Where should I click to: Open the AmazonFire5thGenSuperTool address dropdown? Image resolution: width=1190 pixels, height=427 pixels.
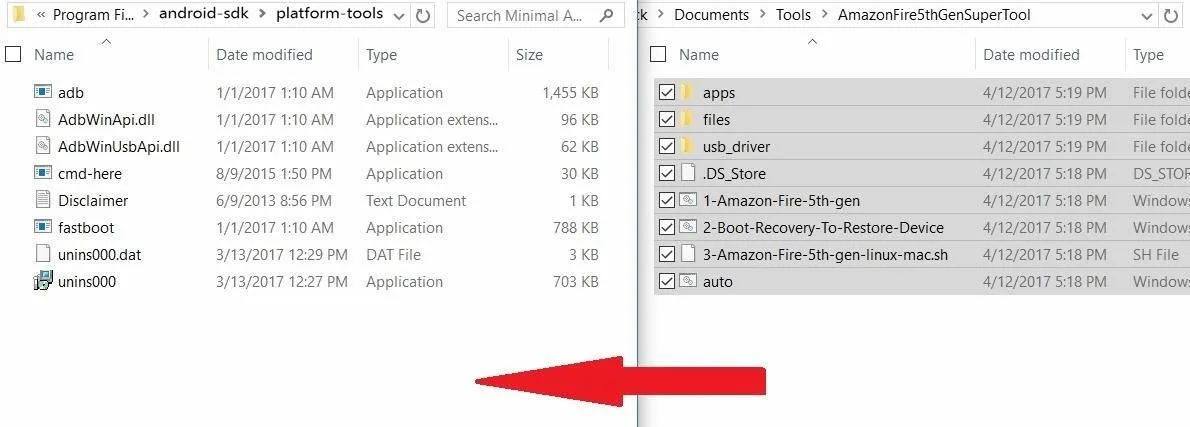(x=1145, y=15)
